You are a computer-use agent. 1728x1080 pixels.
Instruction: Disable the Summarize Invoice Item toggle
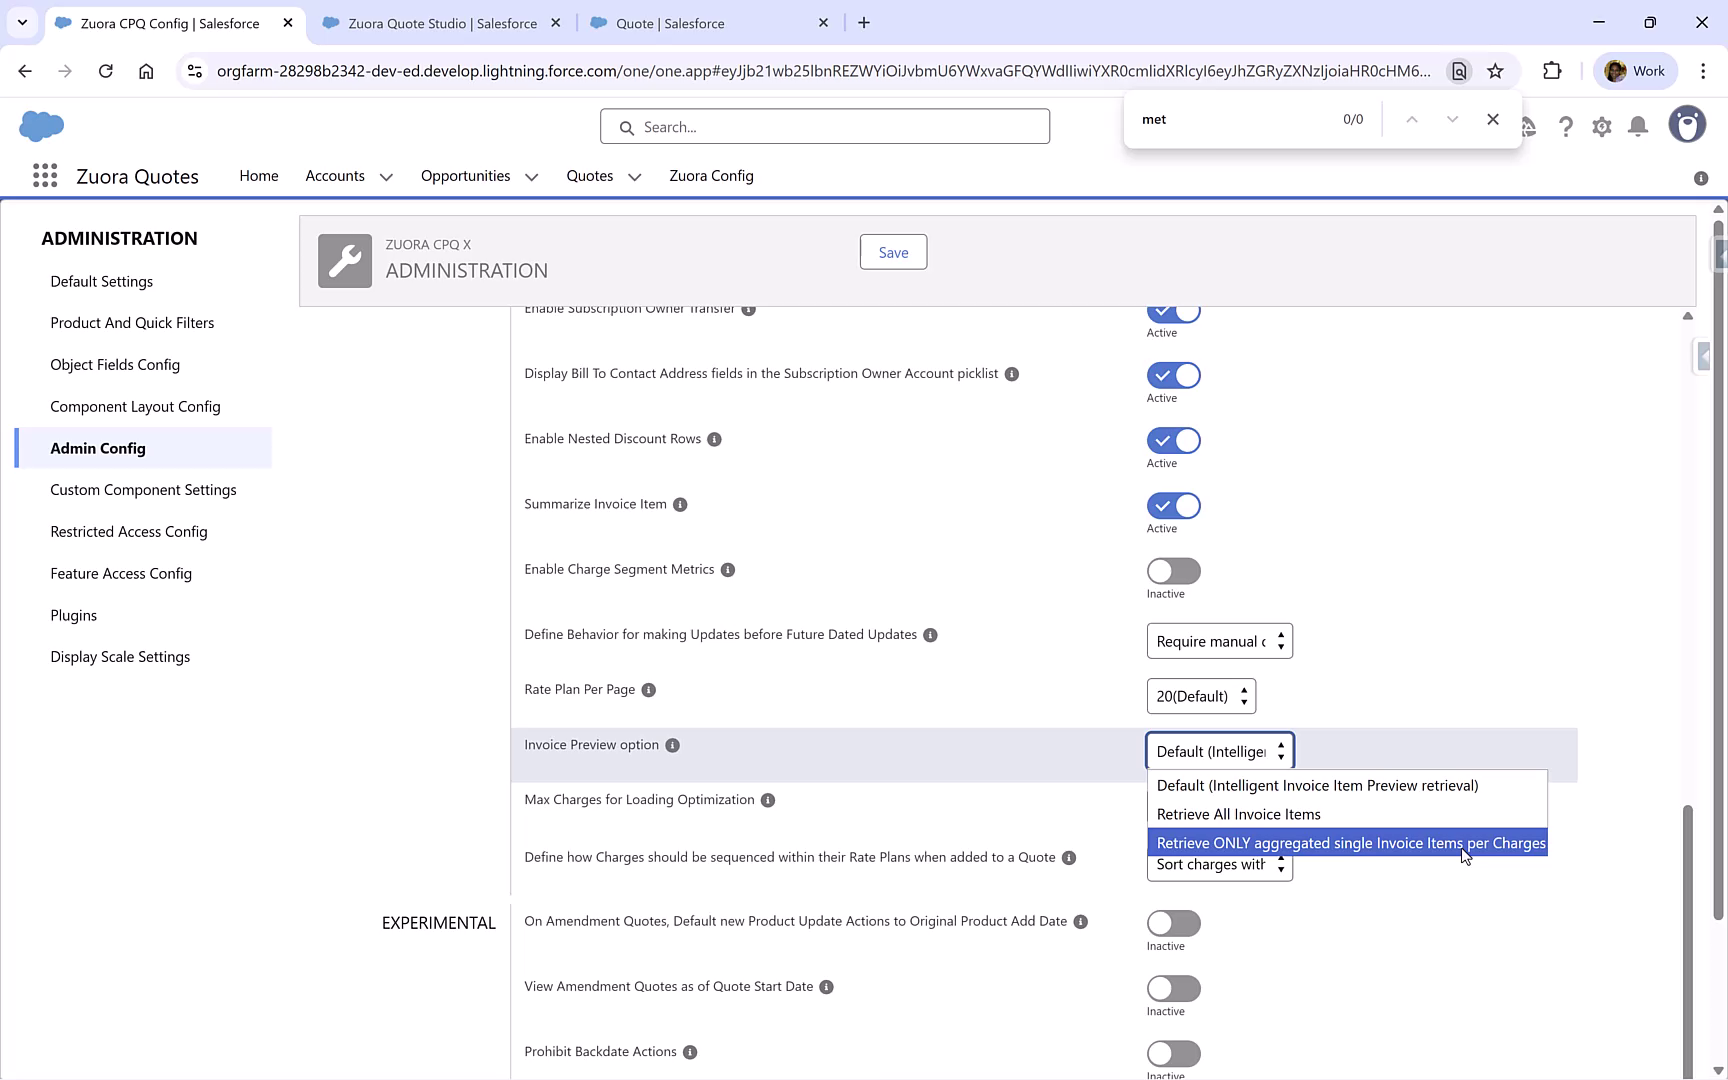coord(1173,506)
